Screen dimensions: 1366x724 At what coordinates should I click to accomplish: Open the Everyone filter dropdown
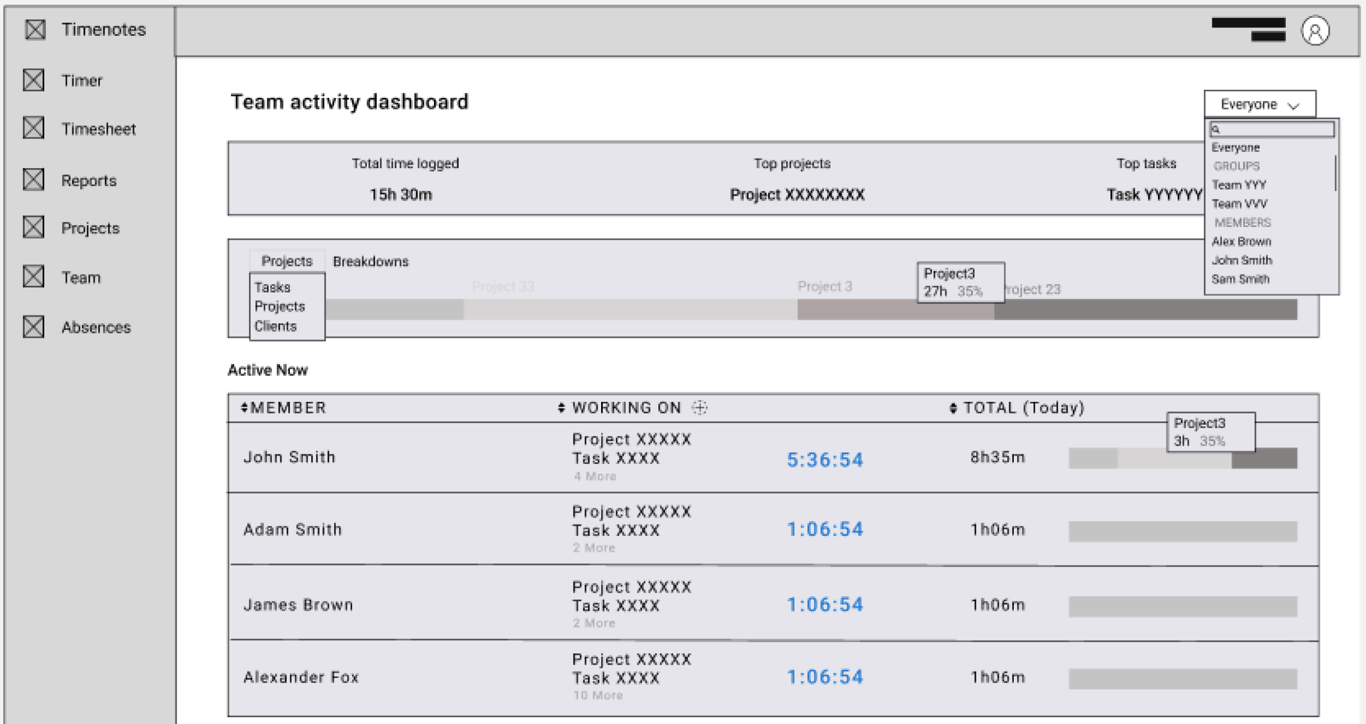(x=1260, y=104)
